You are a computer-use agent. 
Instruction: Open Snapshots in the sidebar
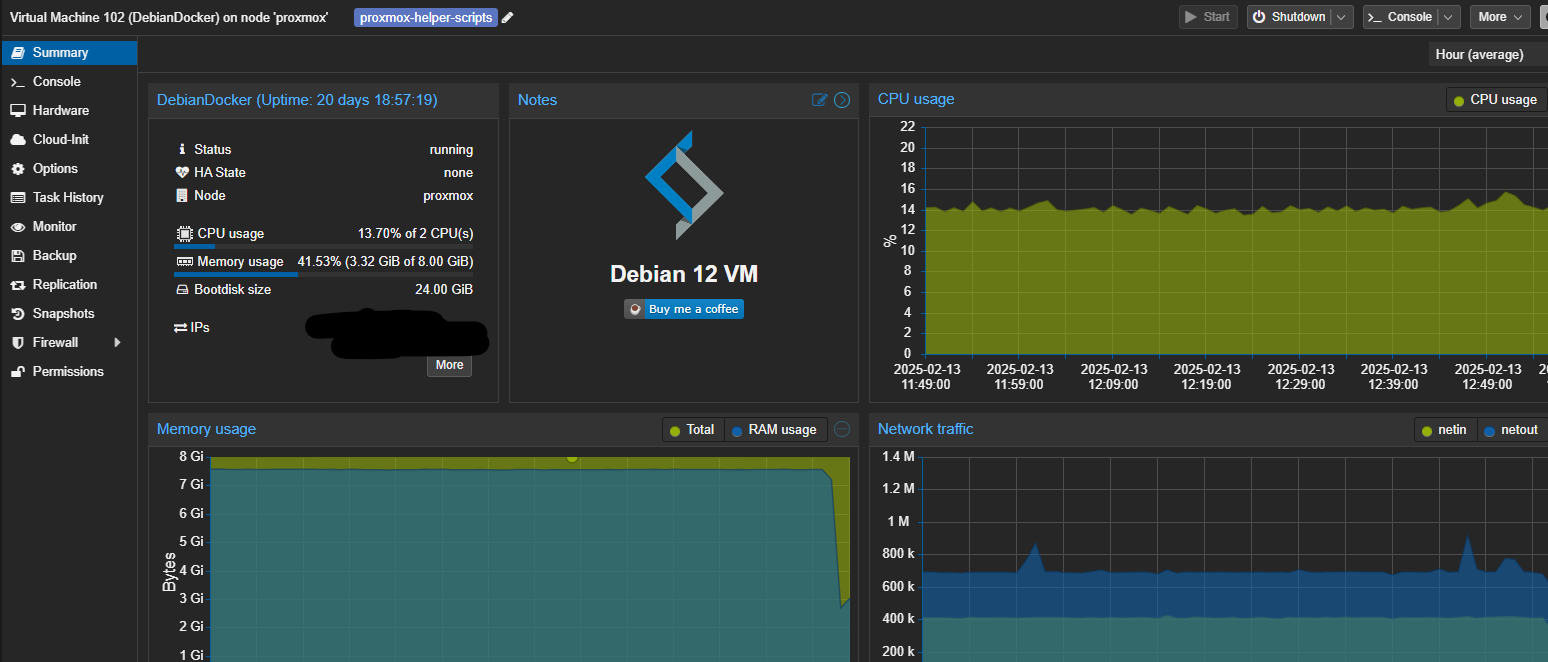coord(69,314)
